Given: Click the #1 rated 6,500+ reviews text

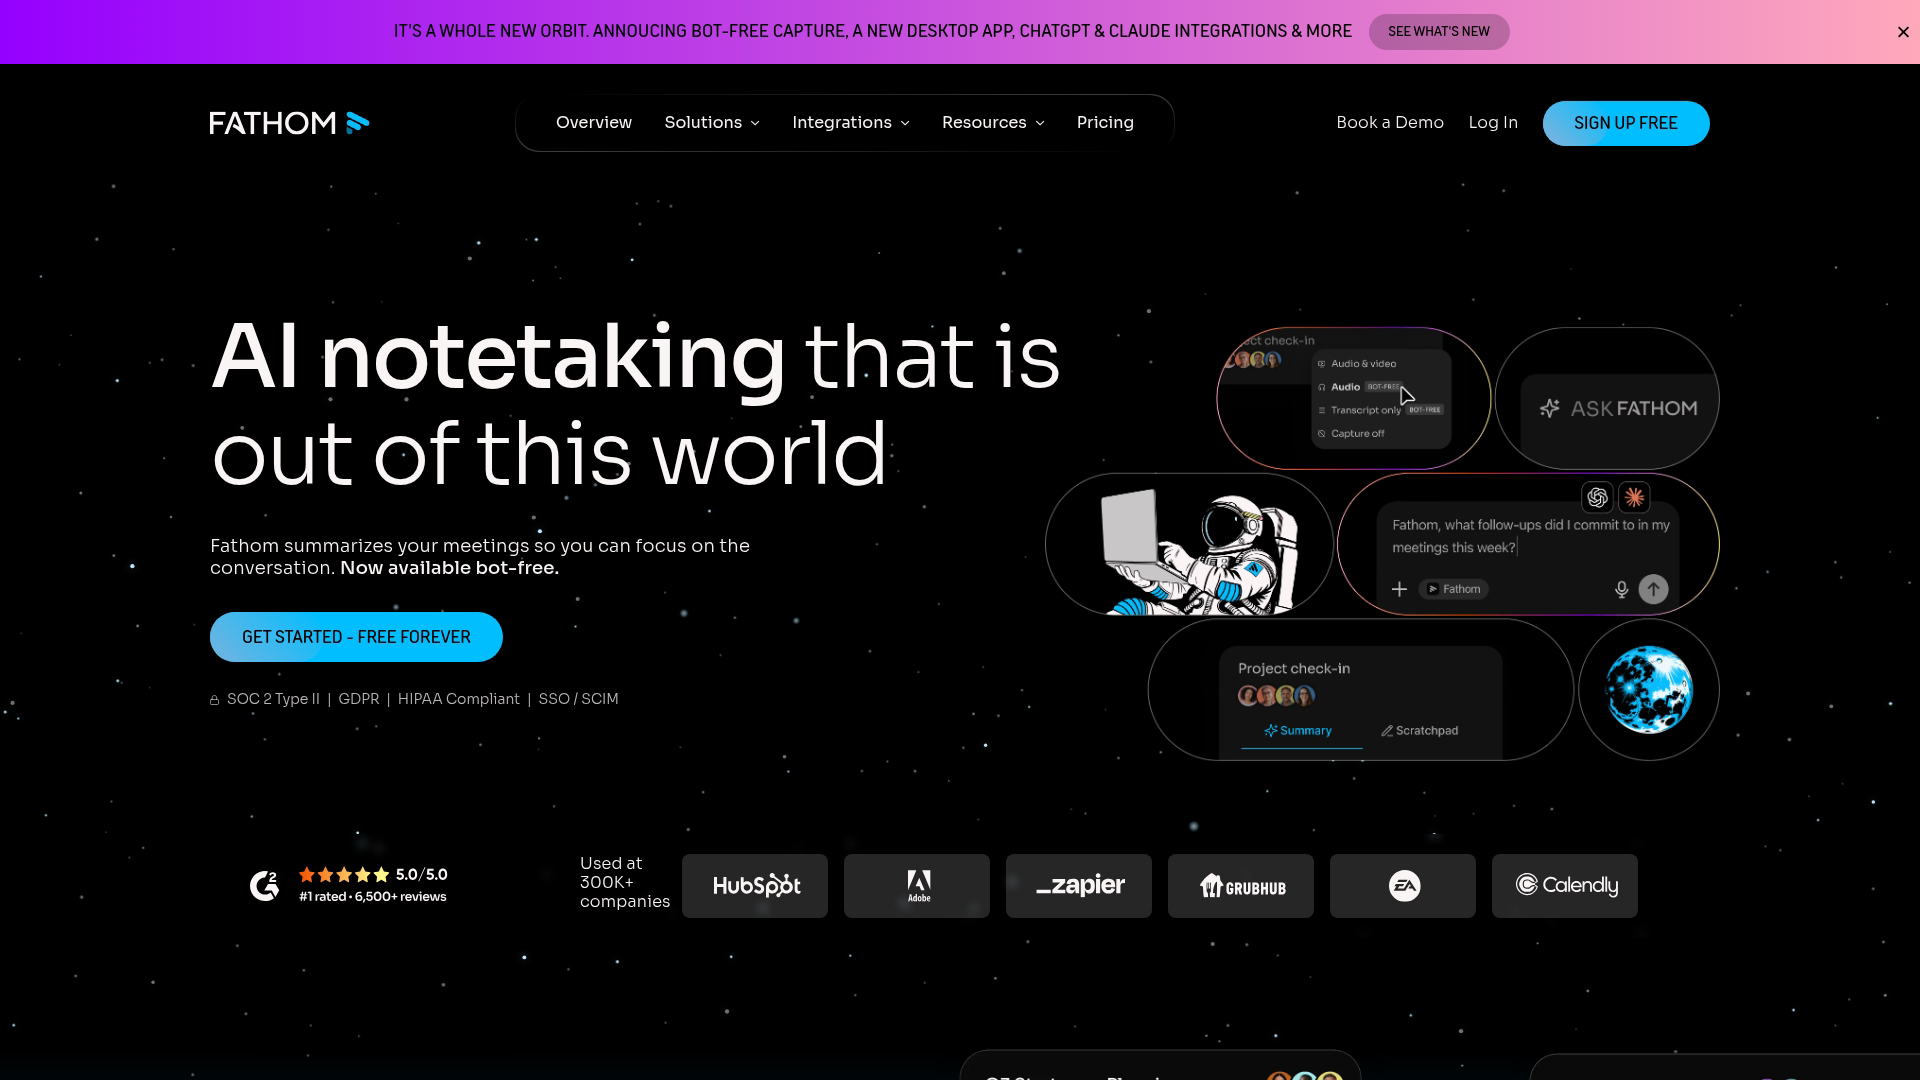Looking at the screenshot, I should click(x=373, y=897).
